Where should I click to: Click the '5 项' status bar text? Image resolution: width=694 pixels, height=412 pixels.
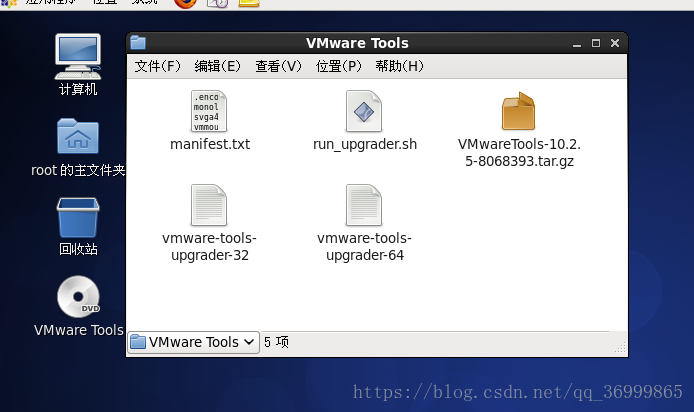point(276,342)
